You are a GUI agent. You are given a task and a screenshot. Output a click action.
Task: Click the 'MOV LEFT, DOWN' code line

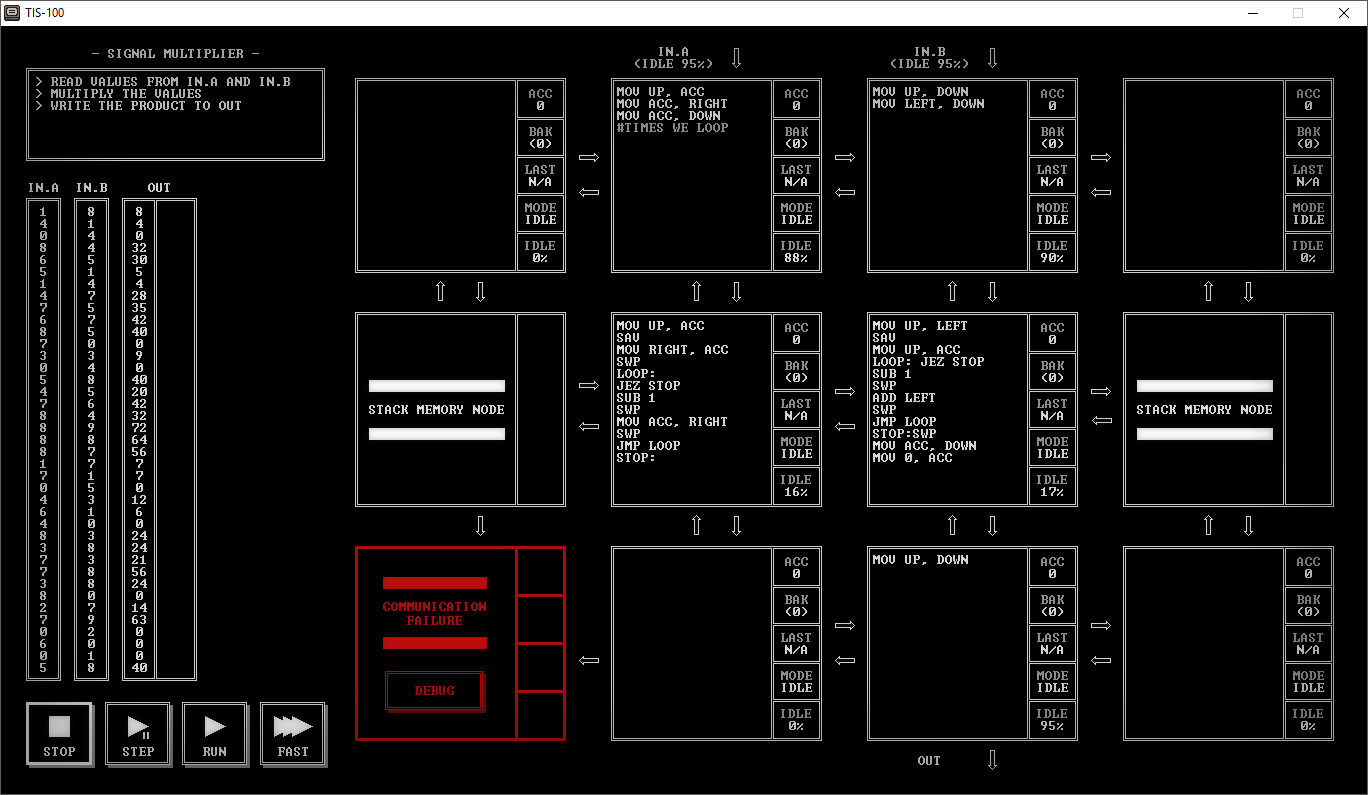pos(928,104)
